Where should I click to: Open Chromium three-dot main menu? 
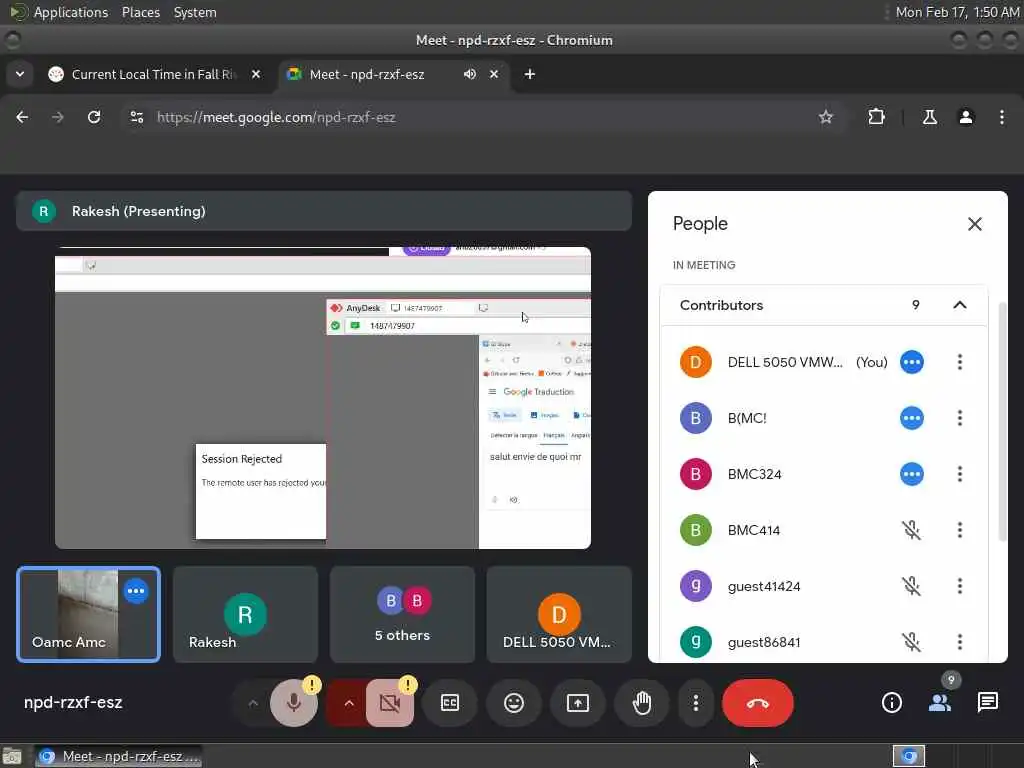1002,117
